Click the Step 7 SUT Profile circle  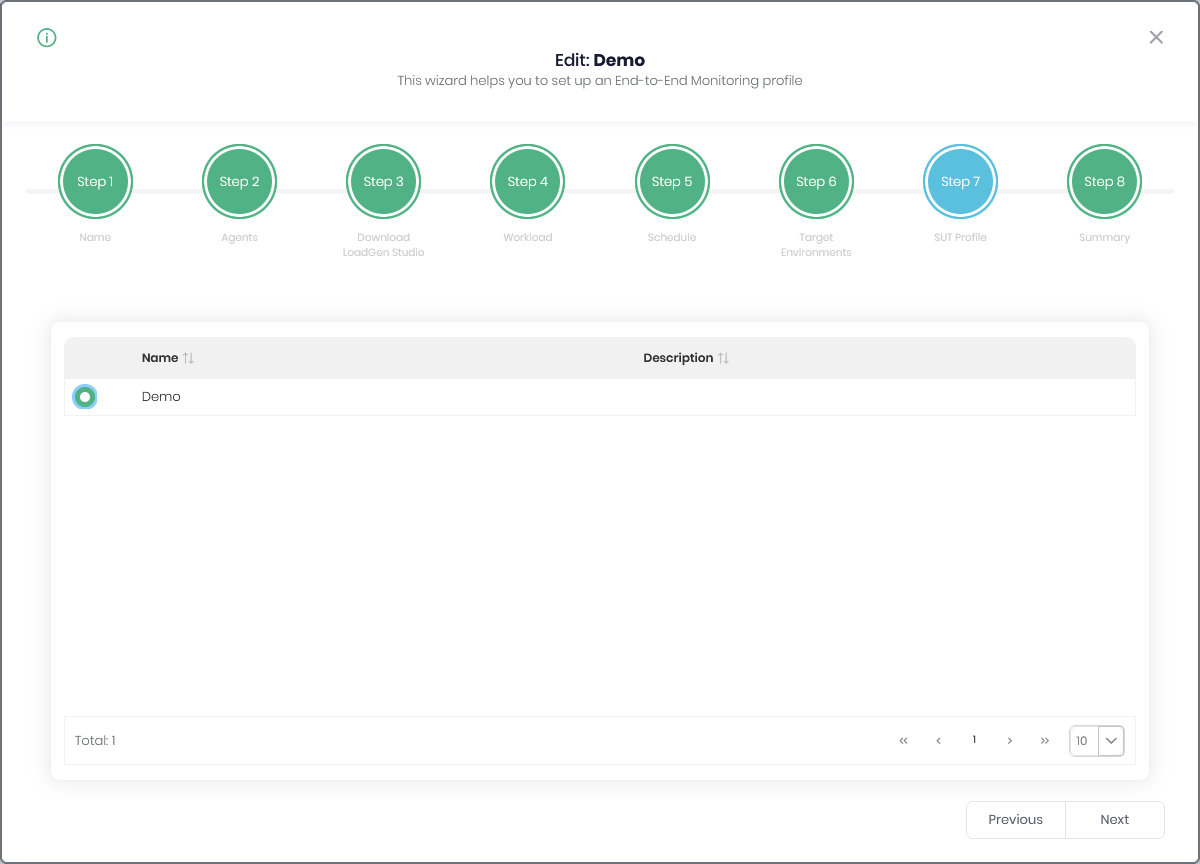(x=960, y=182)
